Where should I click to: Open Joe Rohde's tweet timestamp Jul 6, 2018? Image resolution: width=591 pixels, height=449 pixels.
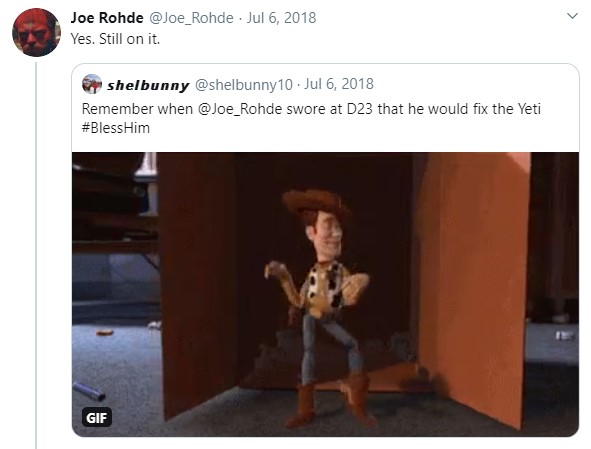tap(281, 18)
